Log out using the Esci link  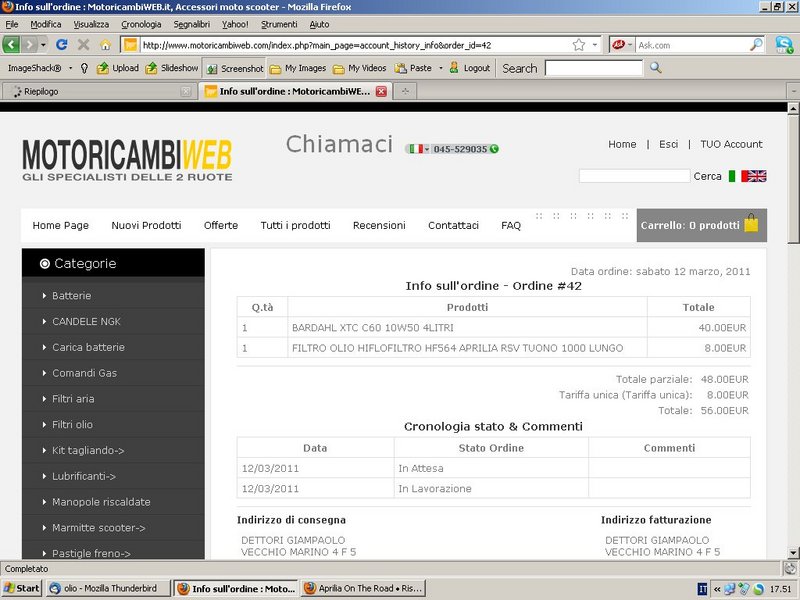668,144
